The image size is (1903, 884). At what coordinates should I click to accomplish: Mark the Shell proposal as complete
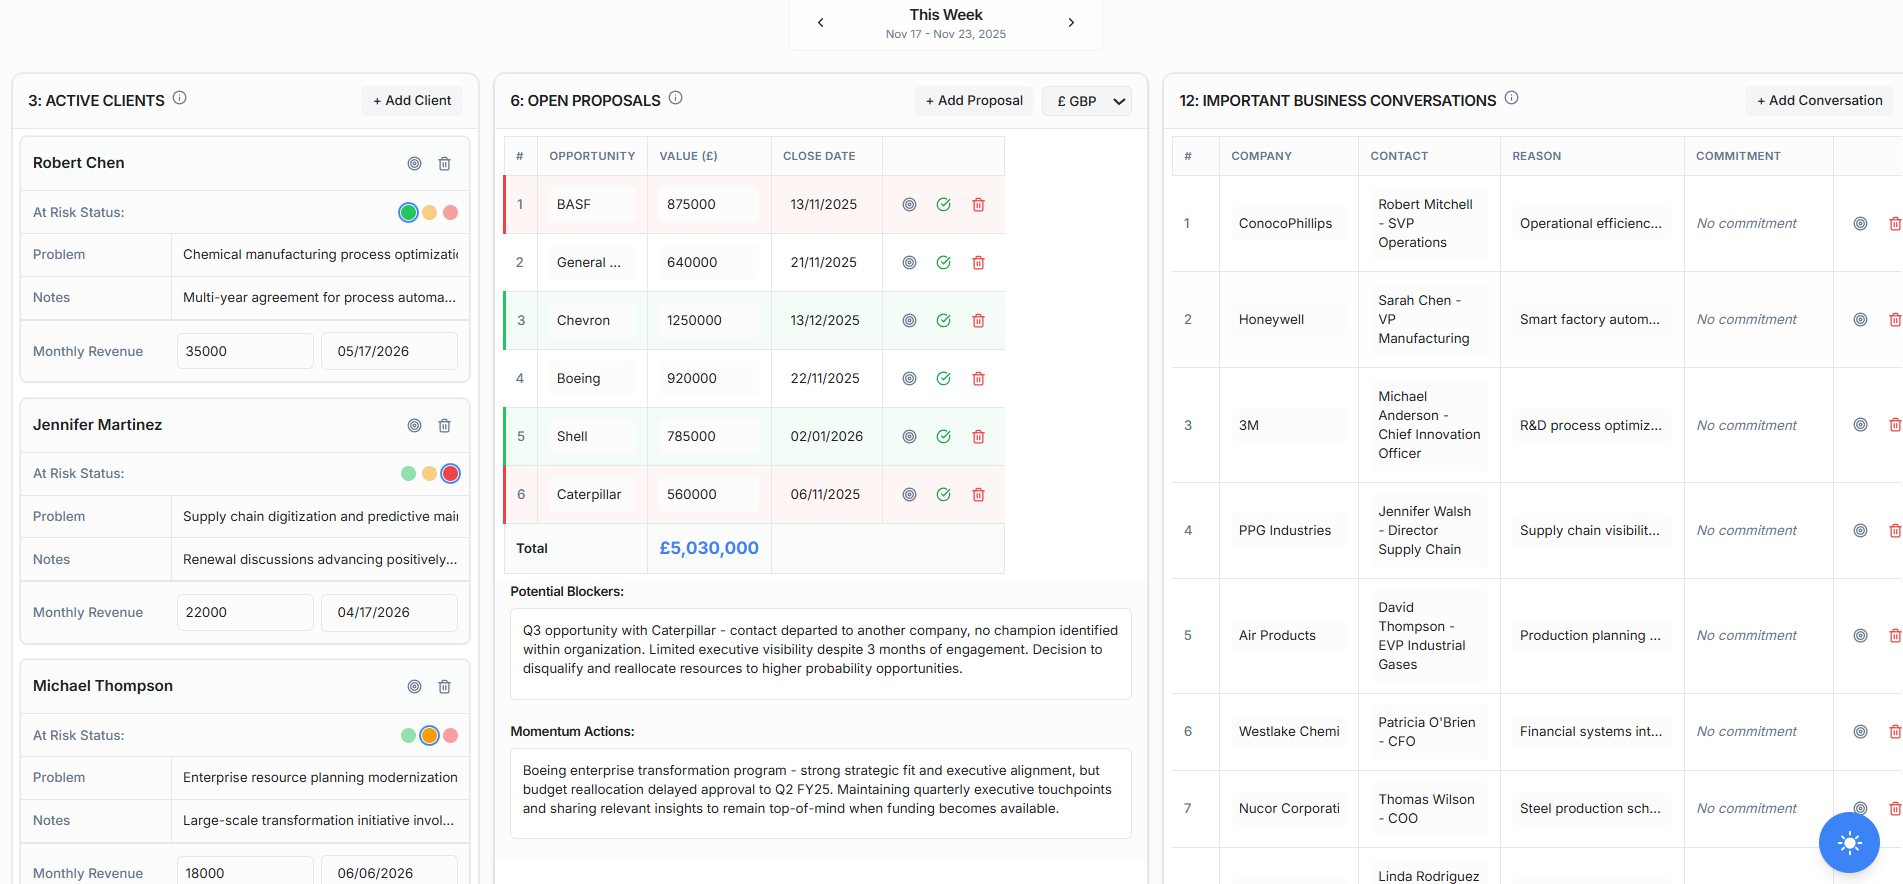click(x=943, y=437)
